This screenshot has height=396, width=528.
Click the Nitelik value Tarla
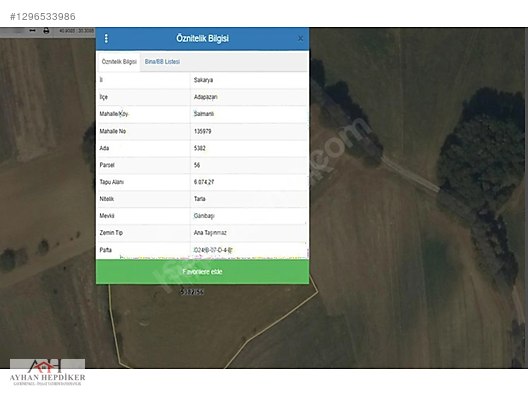[200, 199]
